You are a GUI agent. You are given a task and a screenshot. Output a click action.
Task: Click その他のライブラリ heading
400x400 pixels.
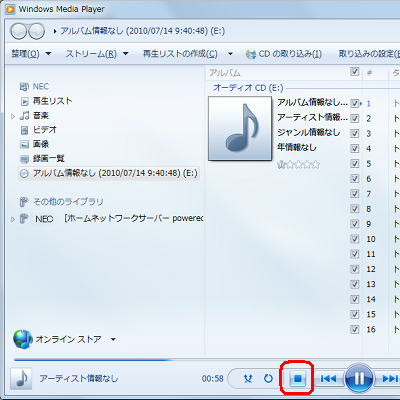(x=68, y=202)
